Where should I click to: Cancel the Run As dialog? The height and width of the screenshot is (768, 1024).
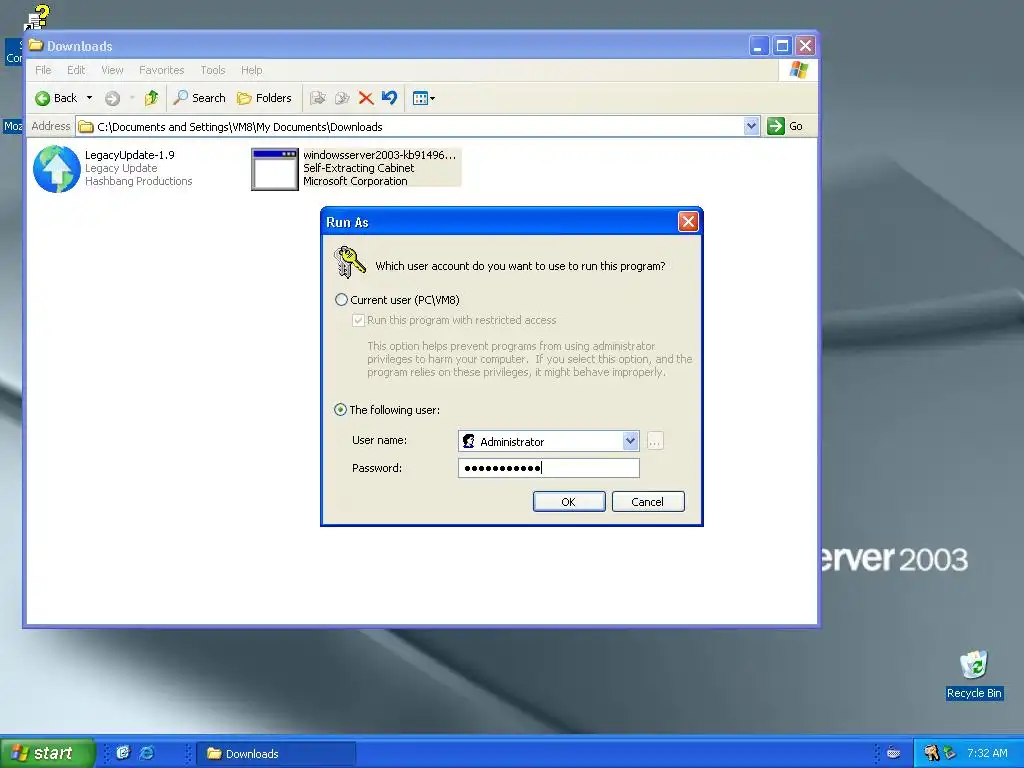point(648,502)
